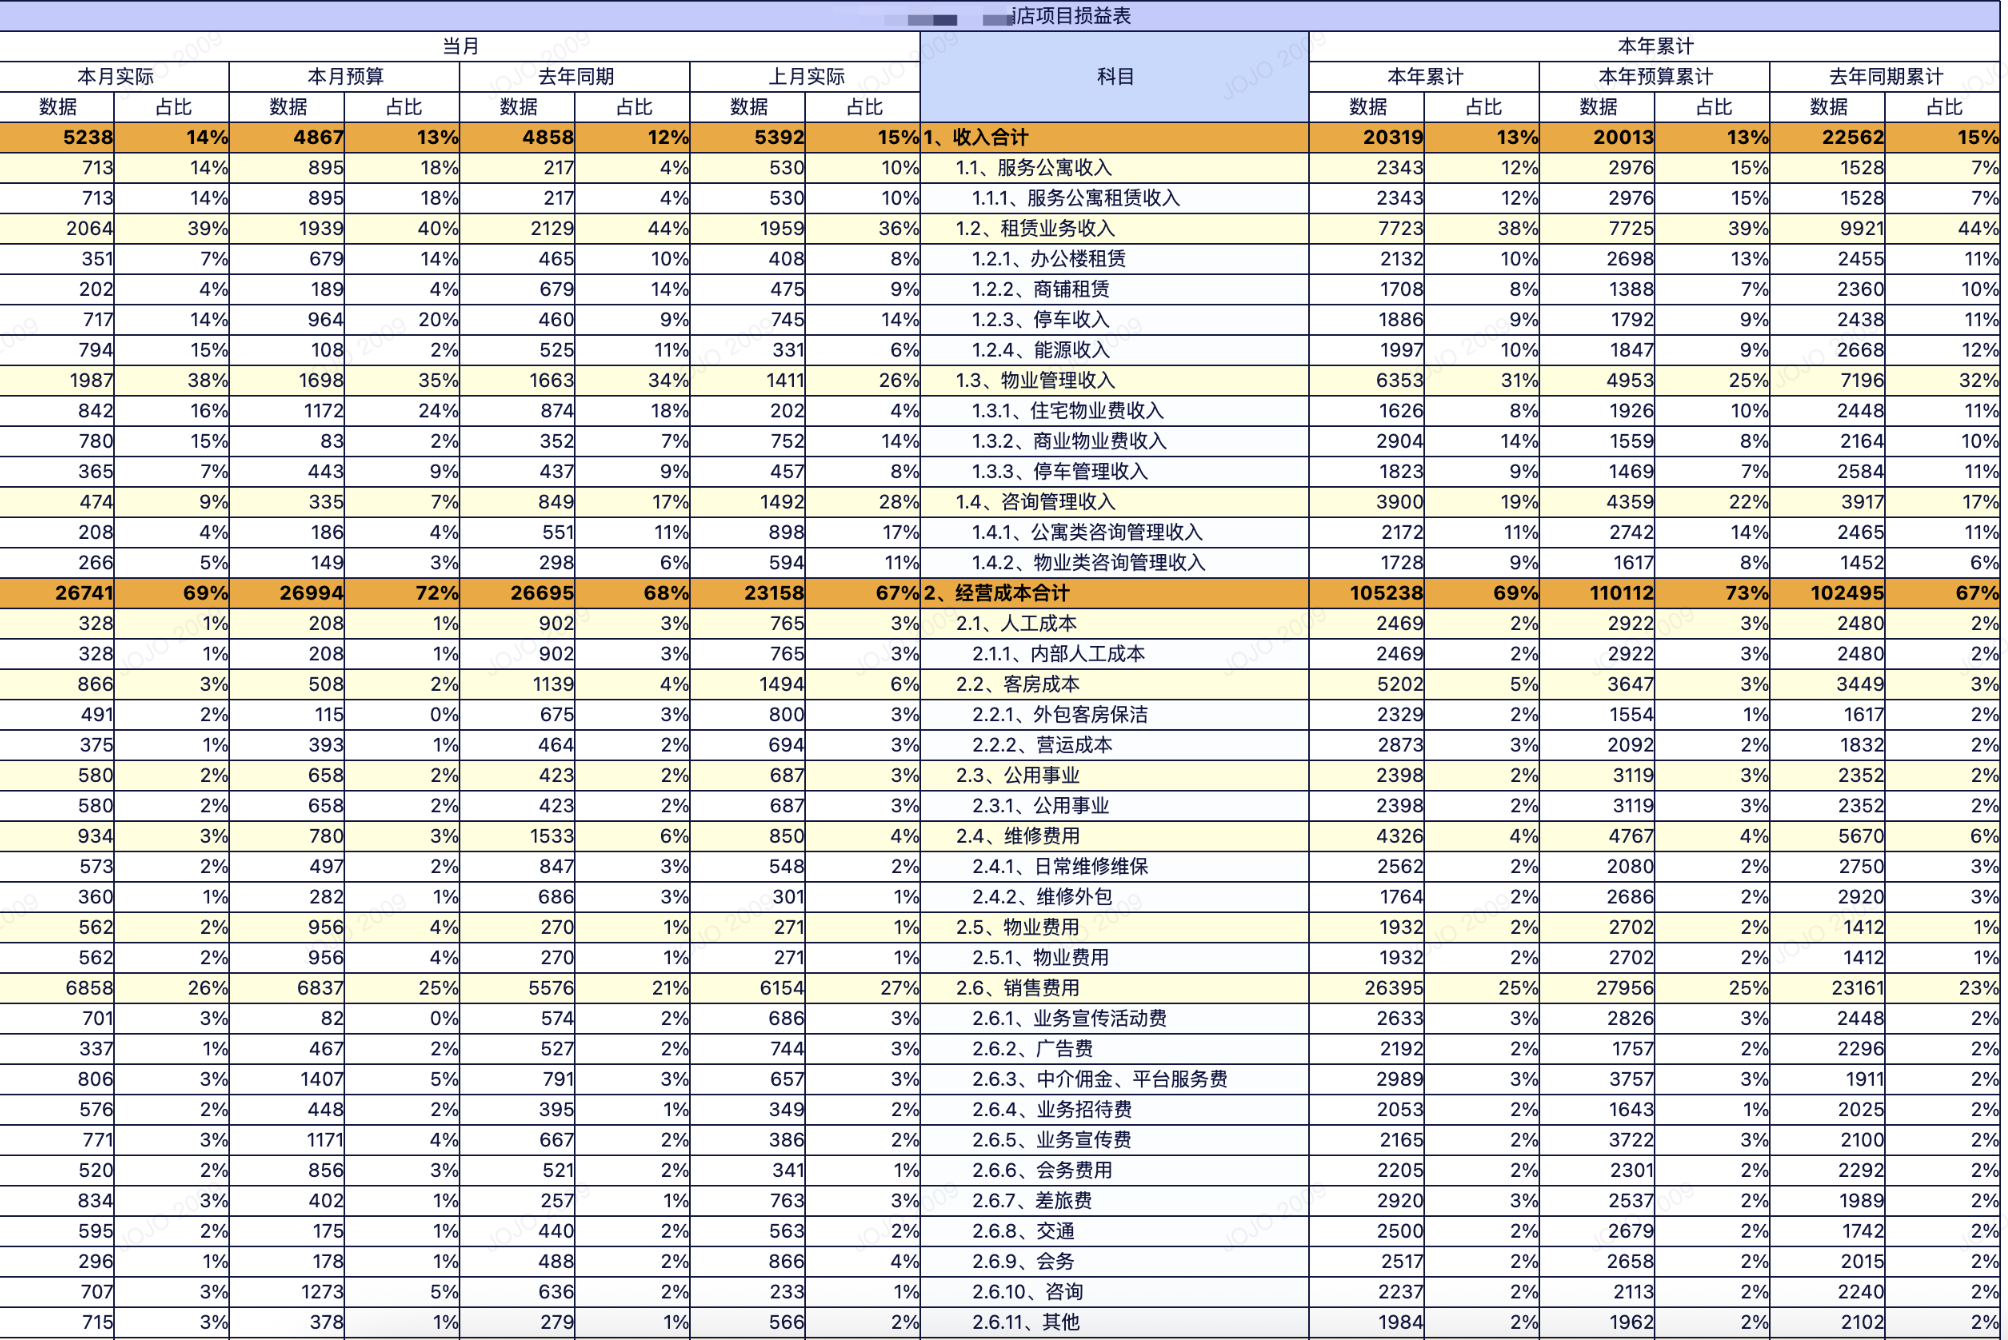The width and height of the screenshot is (2008, 1340).
Task: Select the 去年同期累计 header cell
Action: (x=1885, y=77)
